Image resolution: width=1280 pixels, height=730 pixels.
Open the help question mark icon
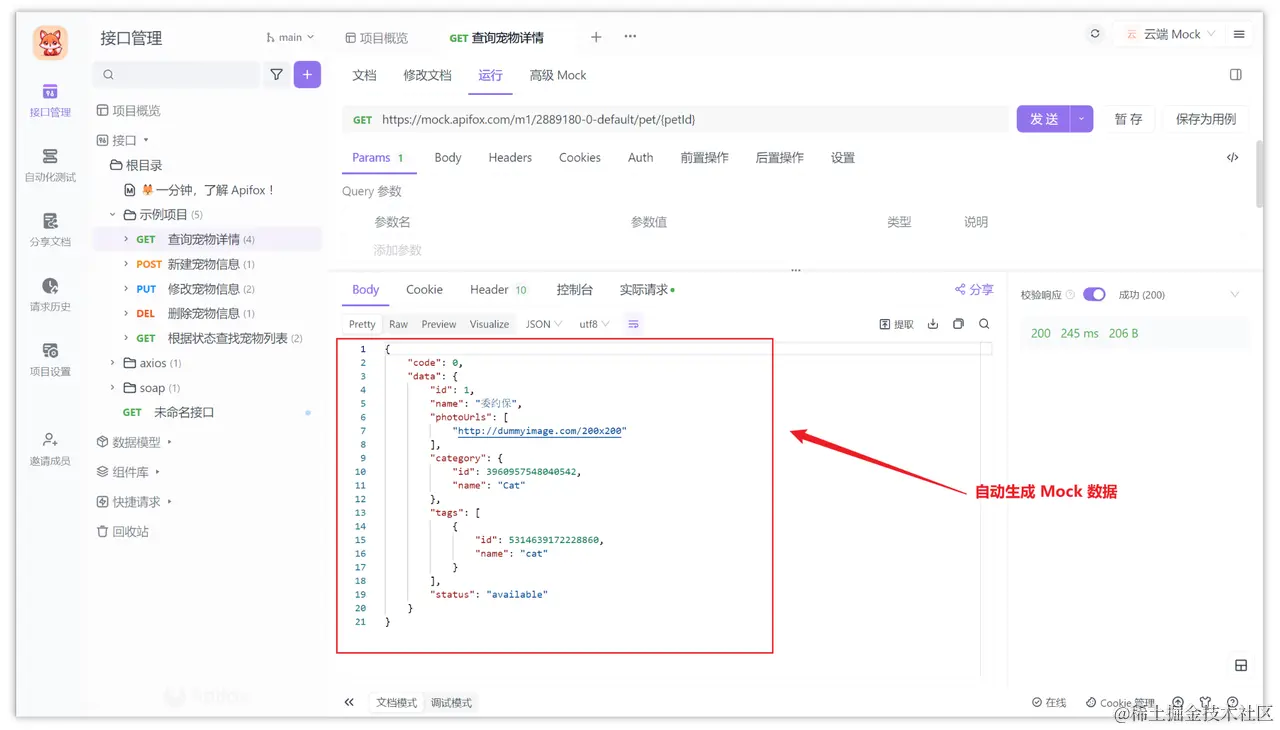pyautogui.click(x=1232, y=702)
